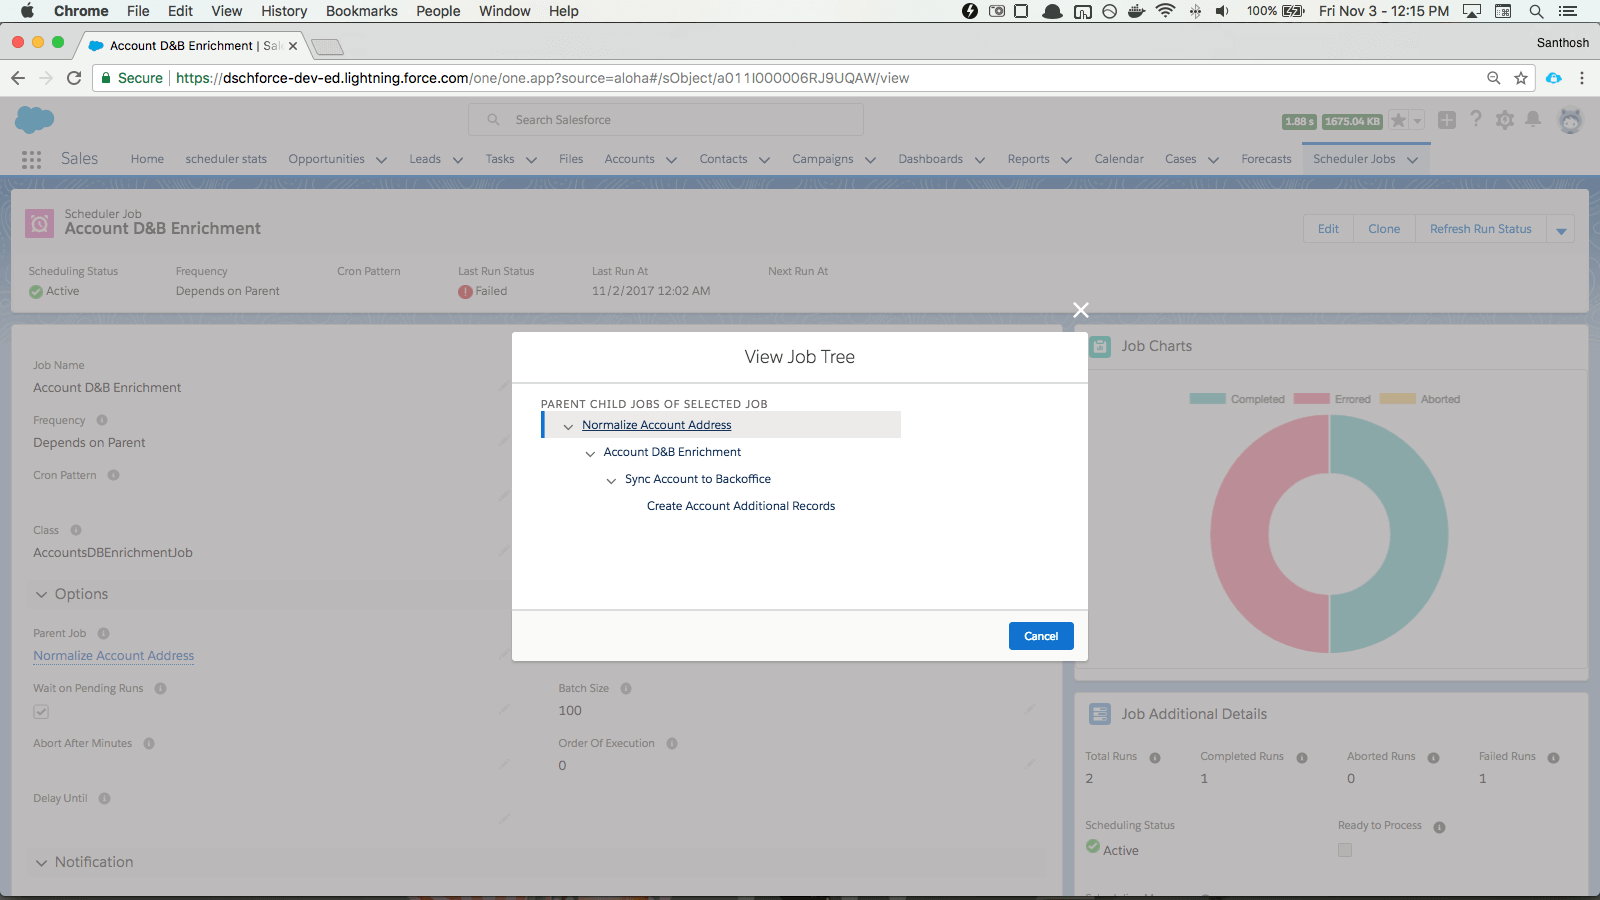Viewport: 1600px width, 900px height.
Task: Switch to the Dashboards tab
Action: (930, 159)
